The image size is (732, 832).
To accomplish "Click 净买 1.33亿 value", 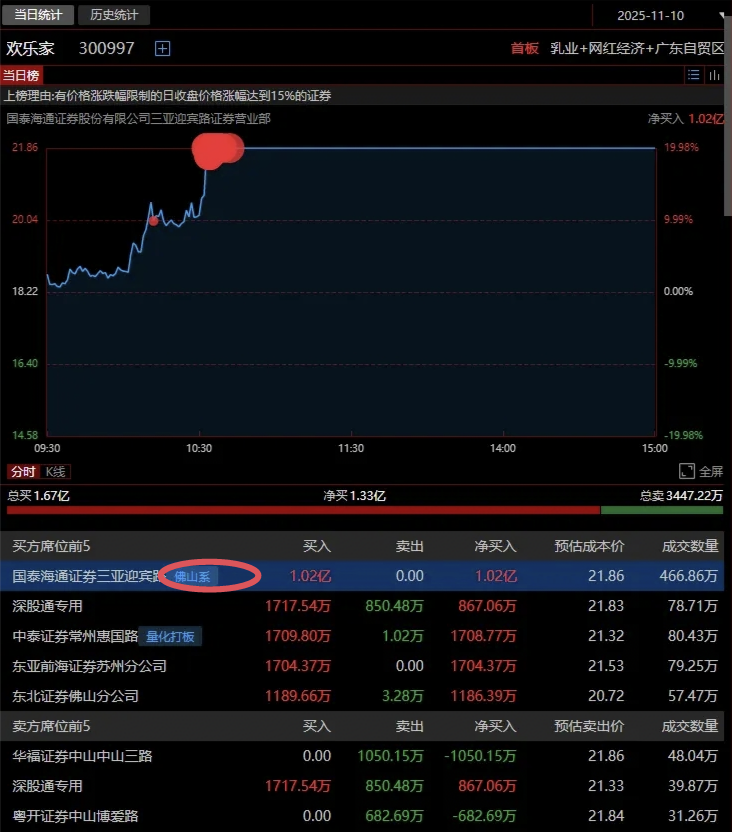I will tap(354, 496).
